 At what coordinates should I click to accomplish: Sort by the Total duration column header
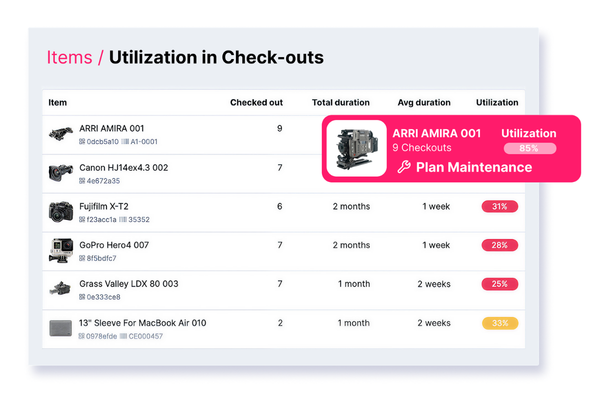341,103
